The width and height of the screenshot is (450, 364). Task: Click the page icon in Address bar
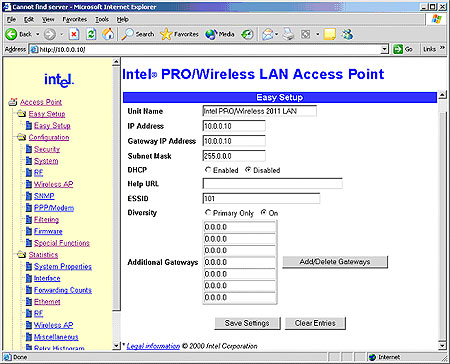point(34,49)
